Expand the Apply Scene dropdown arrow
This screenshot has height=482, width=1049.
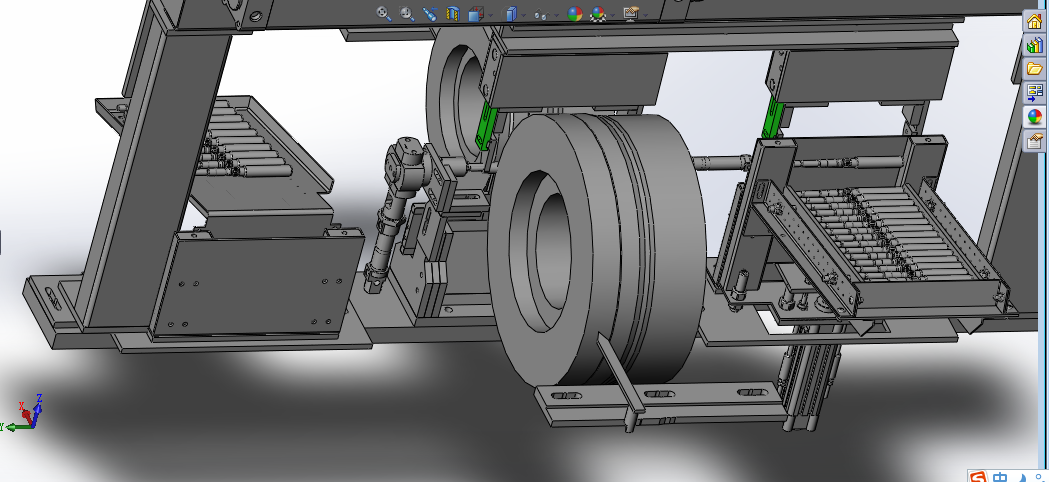pyautogui.click(x=612, y=15)
